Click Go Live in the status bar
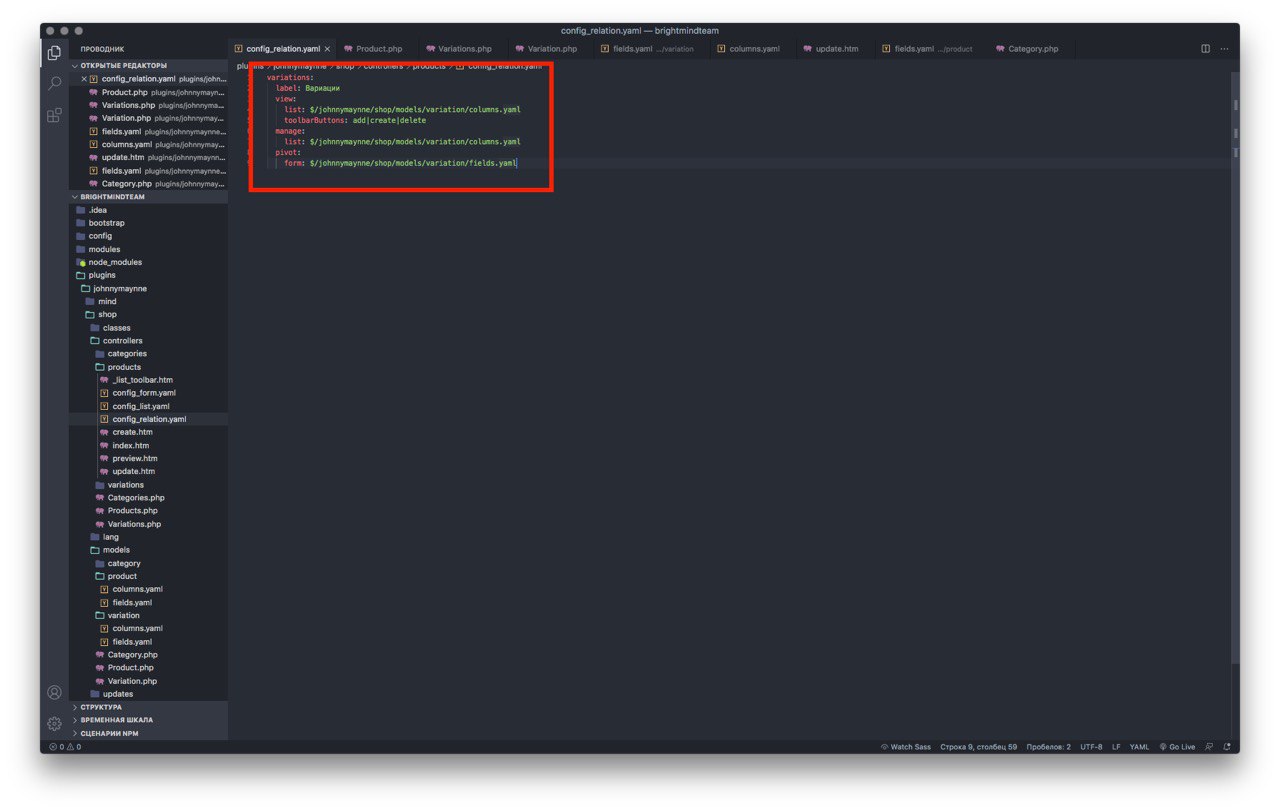The height and width of the screenshot is (811, 1280). [x=1176, y=747]
